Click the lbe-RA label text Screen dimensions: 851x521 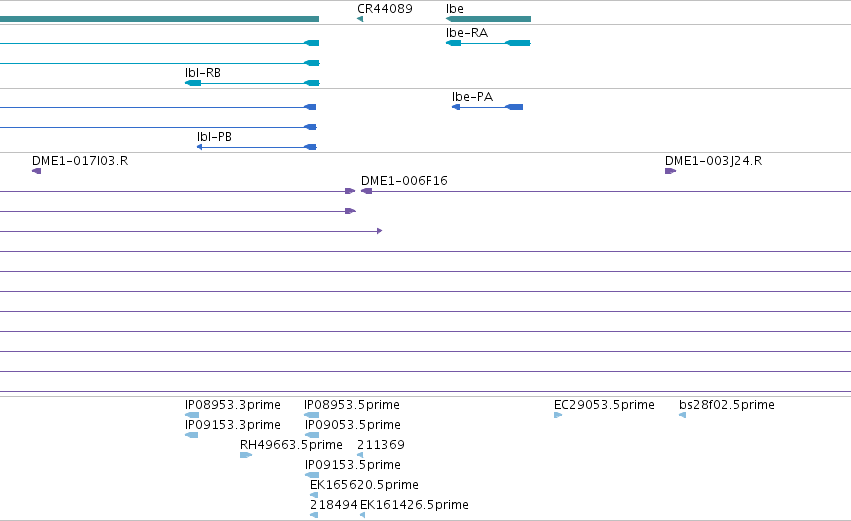[467, 33]
